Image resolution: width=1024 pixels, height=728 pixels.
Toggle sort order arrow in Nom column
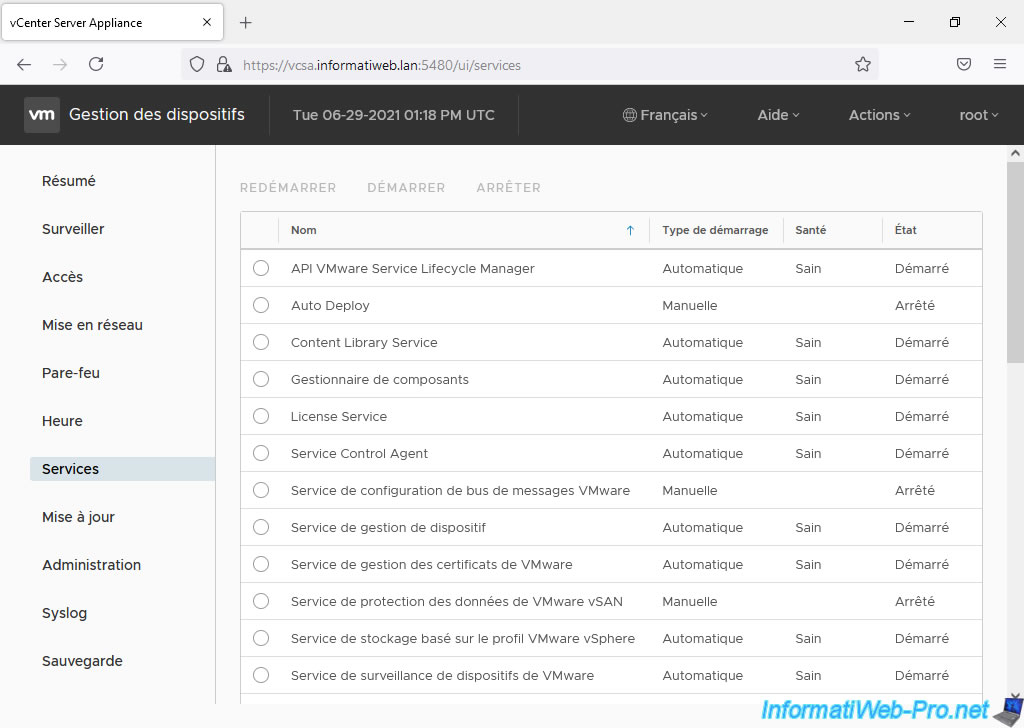630,230
